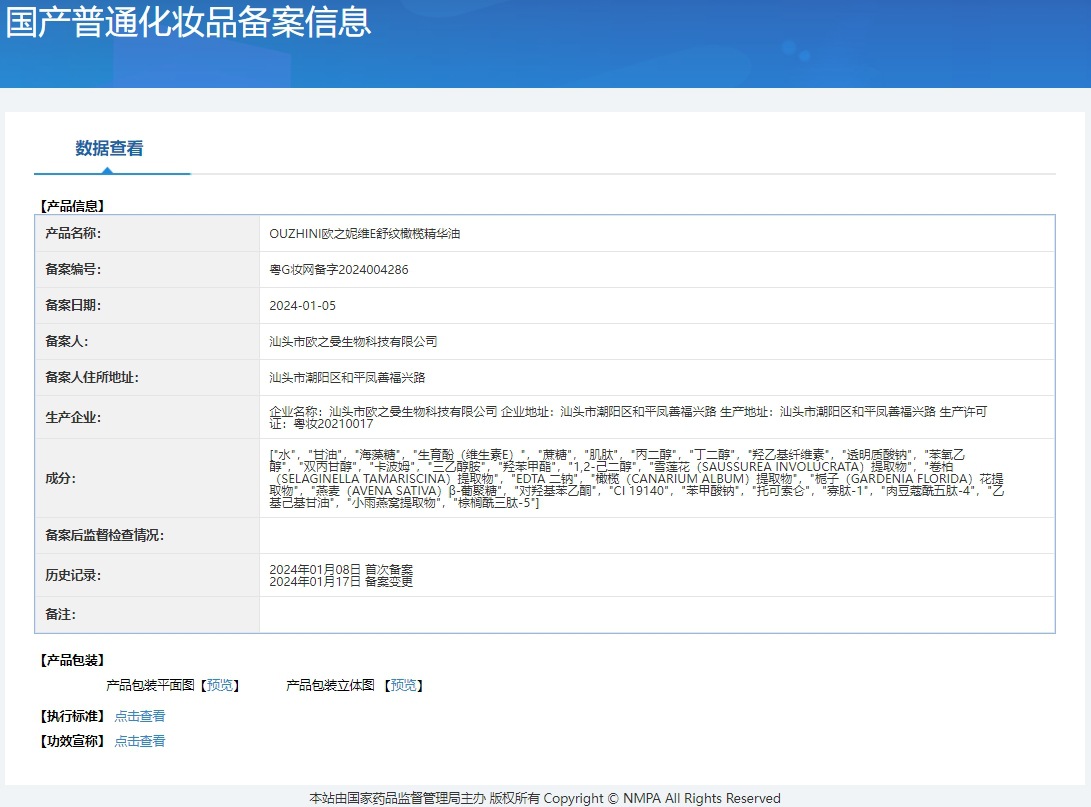Screen dimensions: 1091x807
Task: Select filing date 2024-01-05
Action: 303,305
